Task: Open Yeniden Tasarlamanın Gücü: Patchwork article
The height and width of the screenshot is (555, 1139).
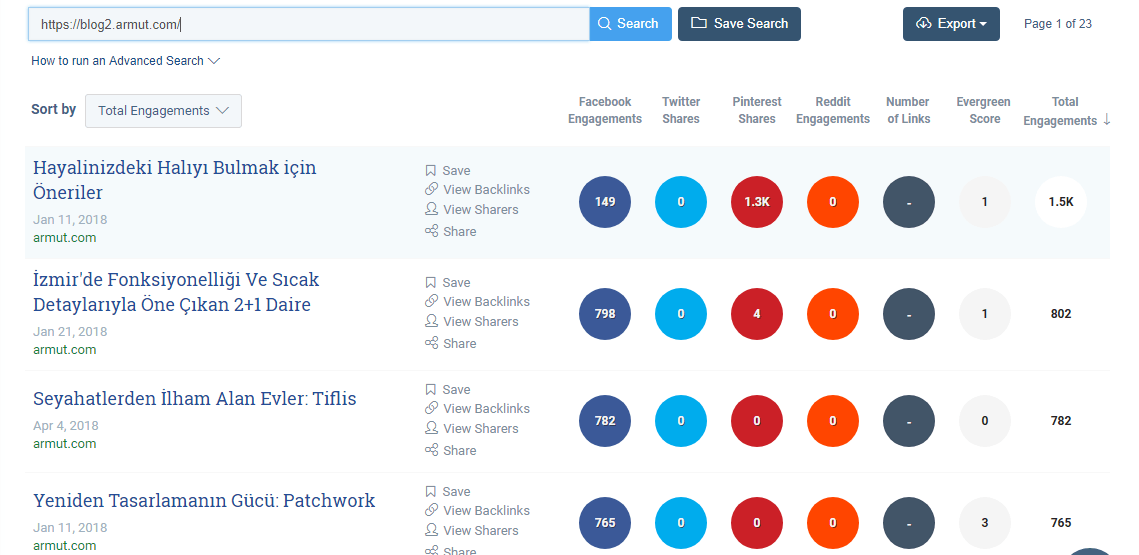Action: pos(204,501)
